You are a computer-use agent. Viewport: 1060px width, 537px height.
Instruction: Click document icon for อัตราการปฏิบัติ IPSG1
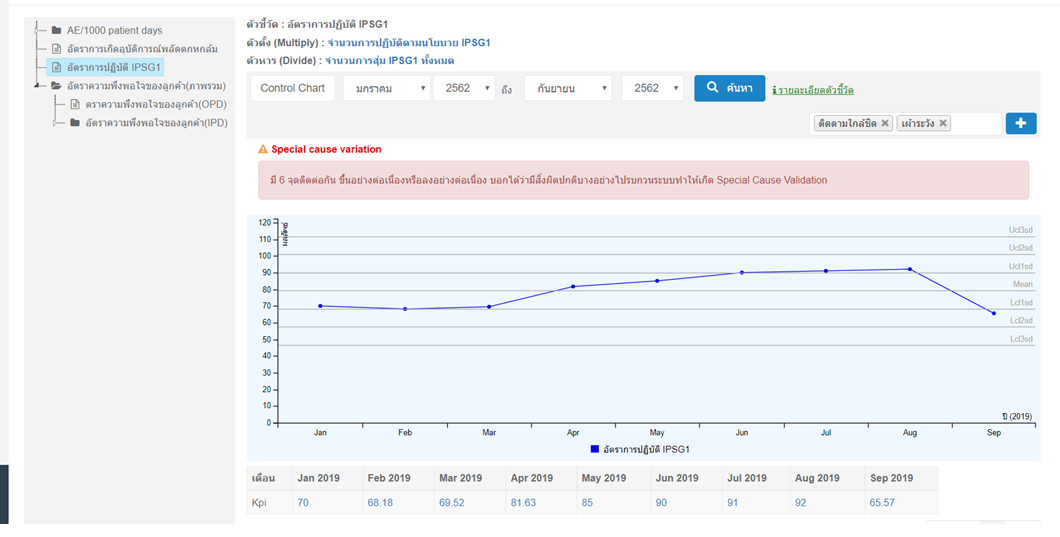tap(56, 67)
